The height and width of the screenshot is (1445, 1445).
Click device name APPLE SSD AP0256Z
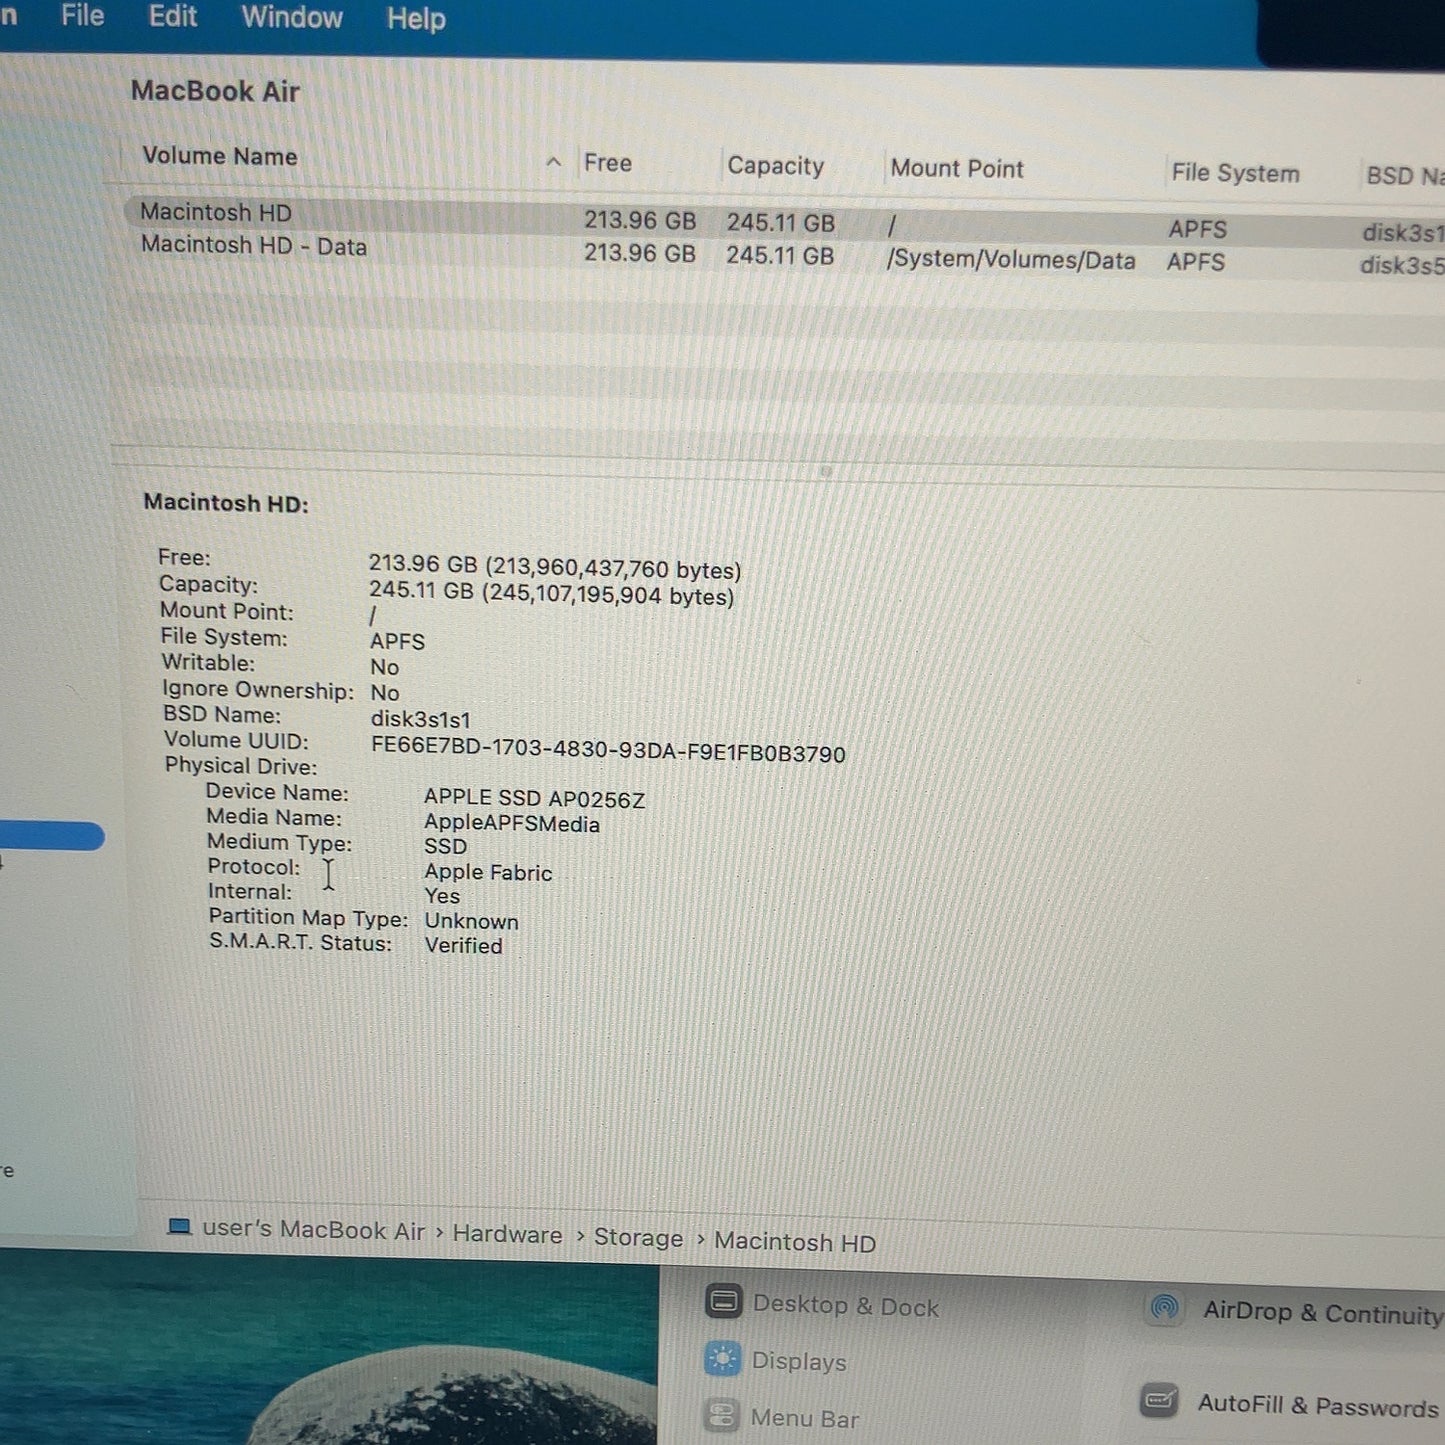click(534, 798)
